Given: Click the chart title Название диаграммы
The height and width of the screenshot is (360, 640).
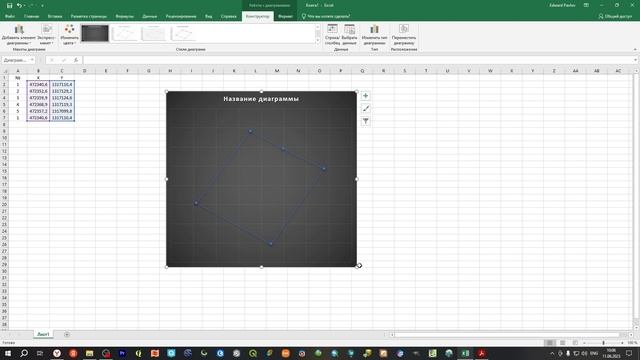Looking at the screenshot, I should 261,99.
